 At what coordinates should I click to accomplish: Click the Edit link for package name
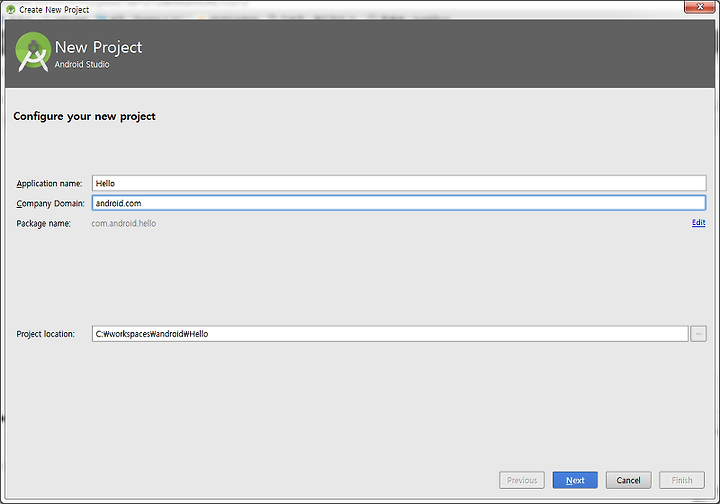point(698,223)
